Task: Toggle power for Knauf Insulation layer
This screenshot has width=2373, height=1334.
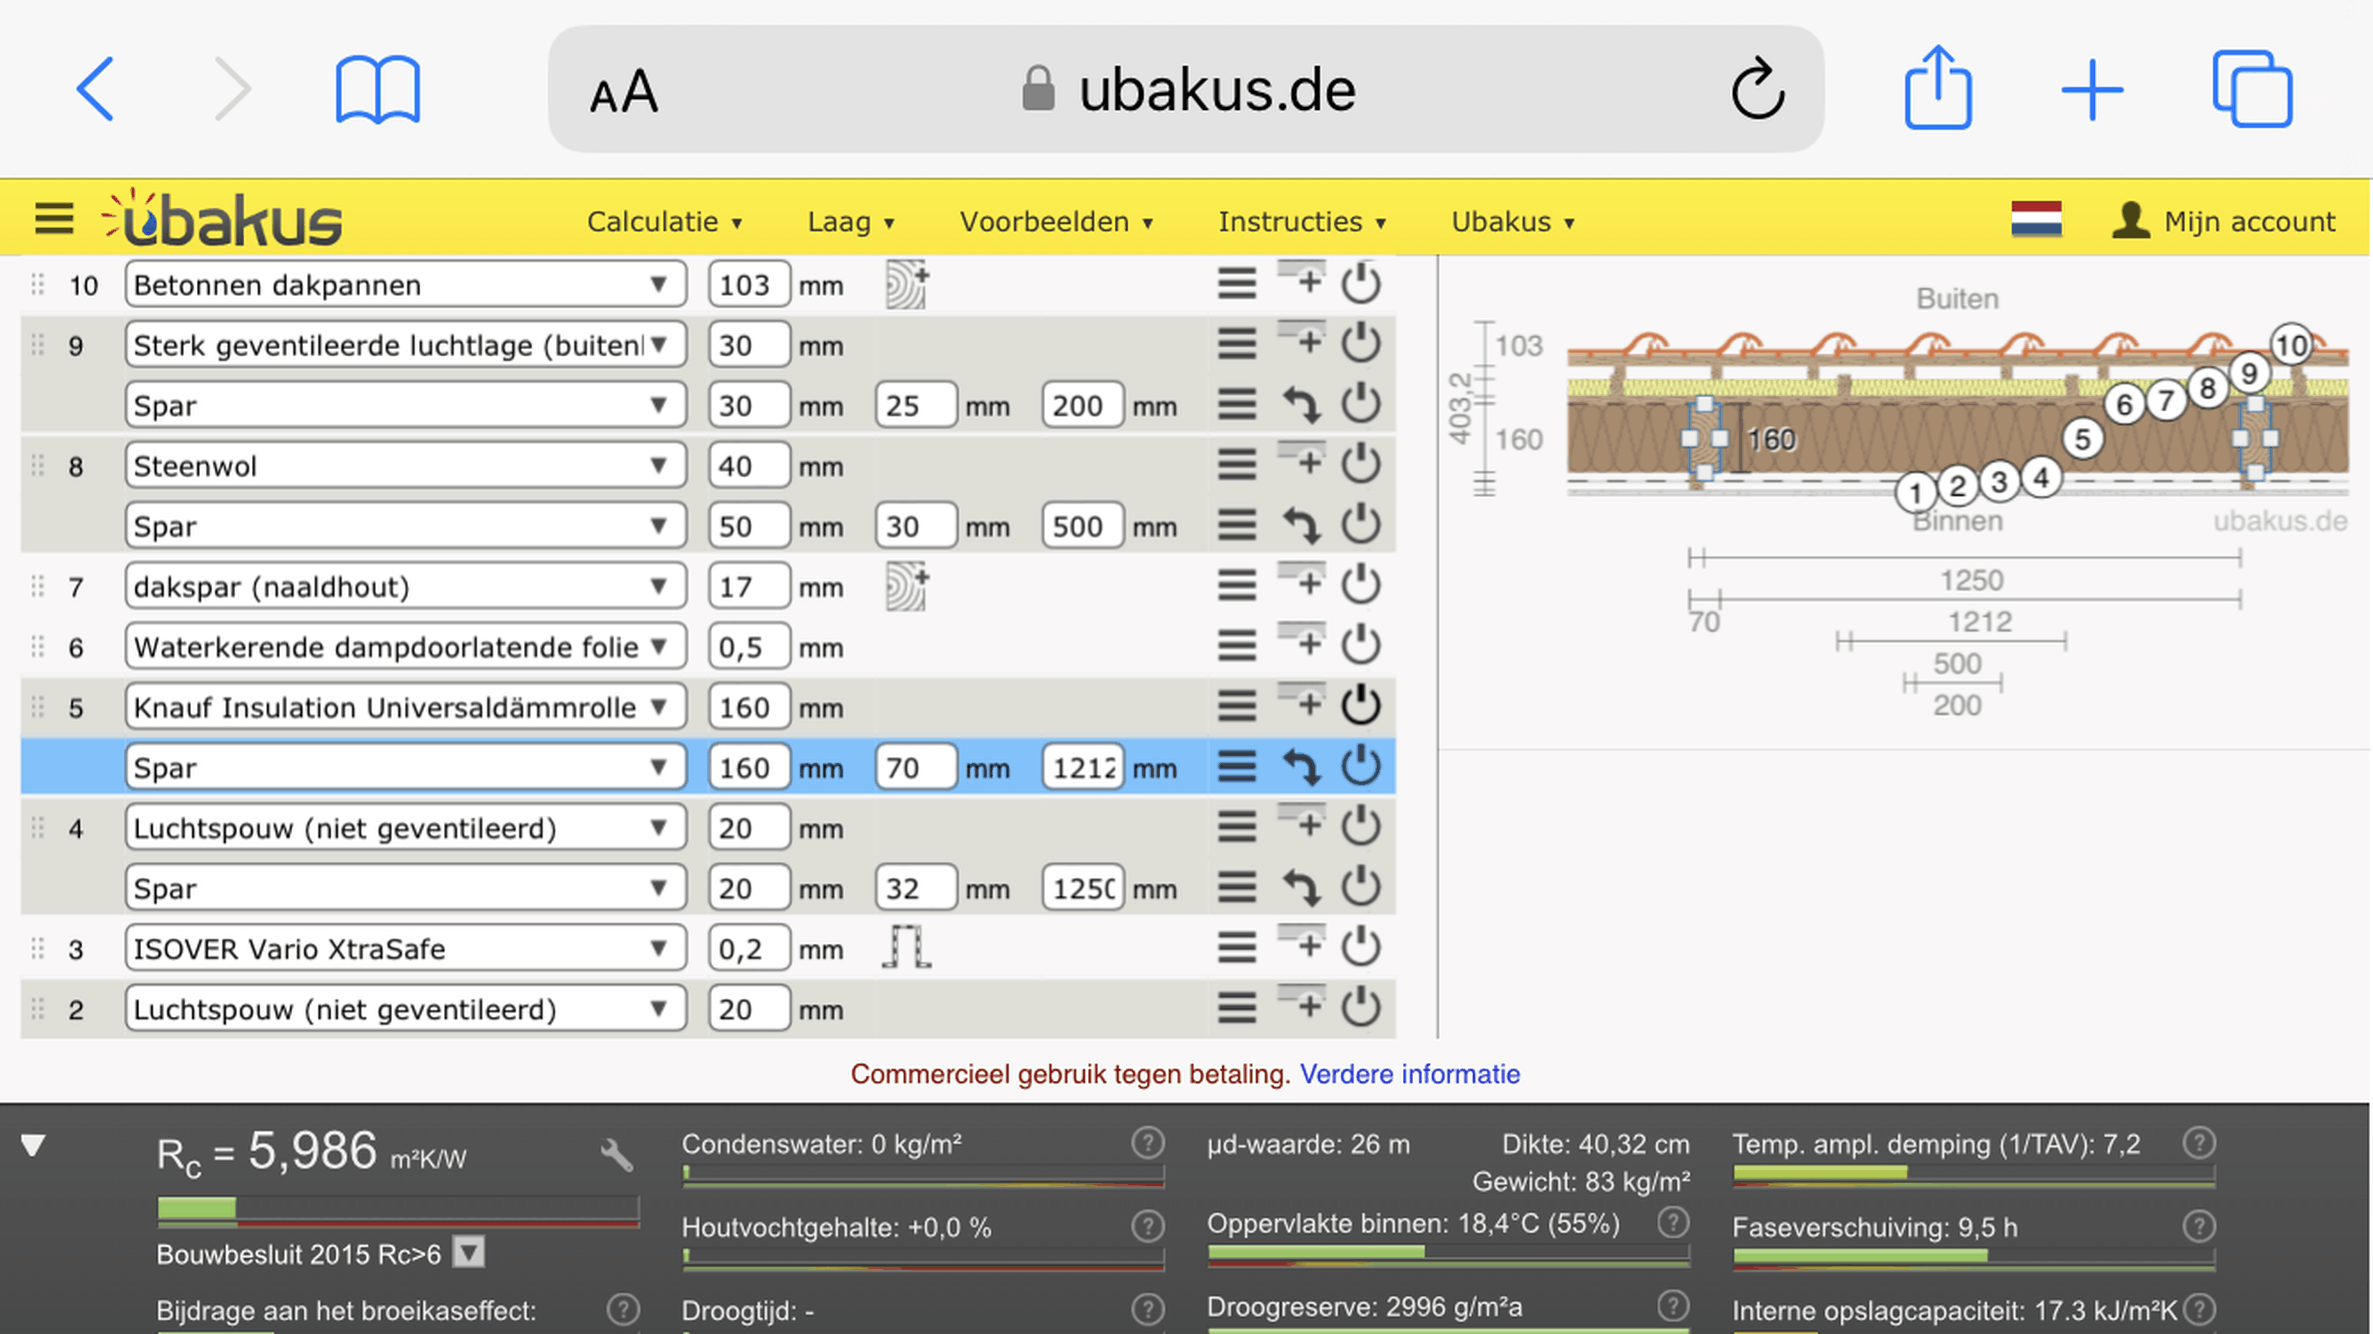Action: click(x=1361, y=706)
